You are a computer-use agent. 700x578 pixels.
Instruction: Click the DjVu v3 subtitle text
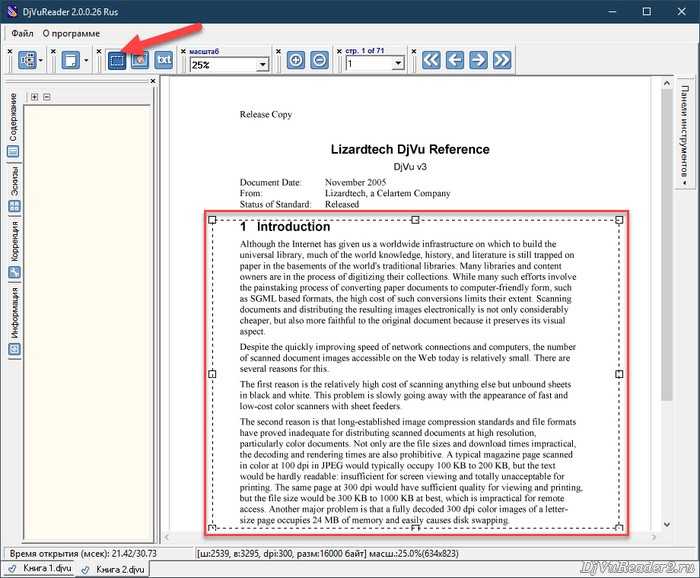(410, 167)
